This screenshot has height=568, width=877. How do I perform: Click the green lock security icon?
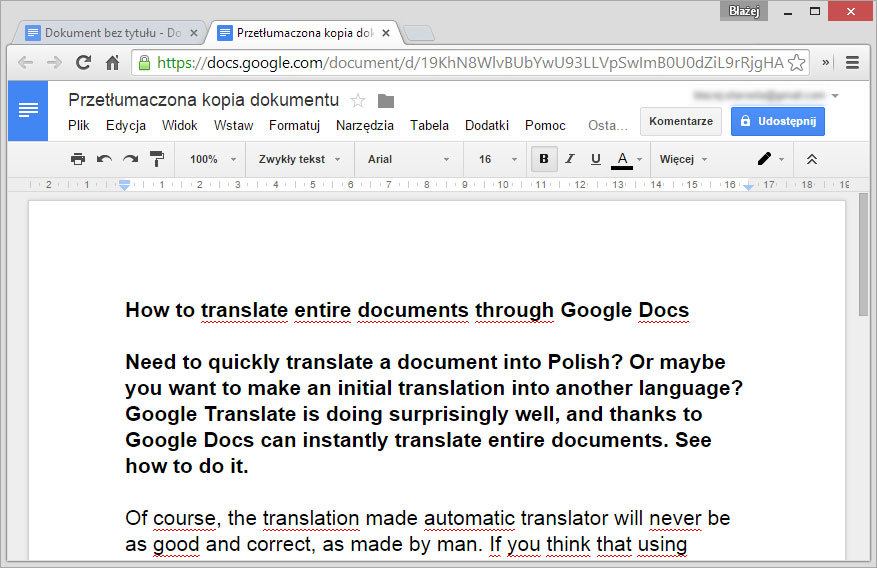[144, 63]
